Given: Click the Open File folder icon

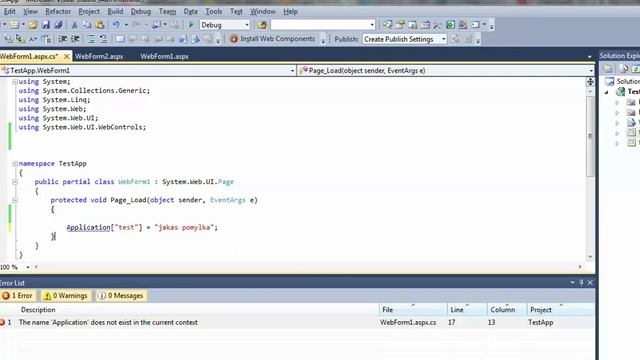Looking at the screenshot, I should click(33, 25).
